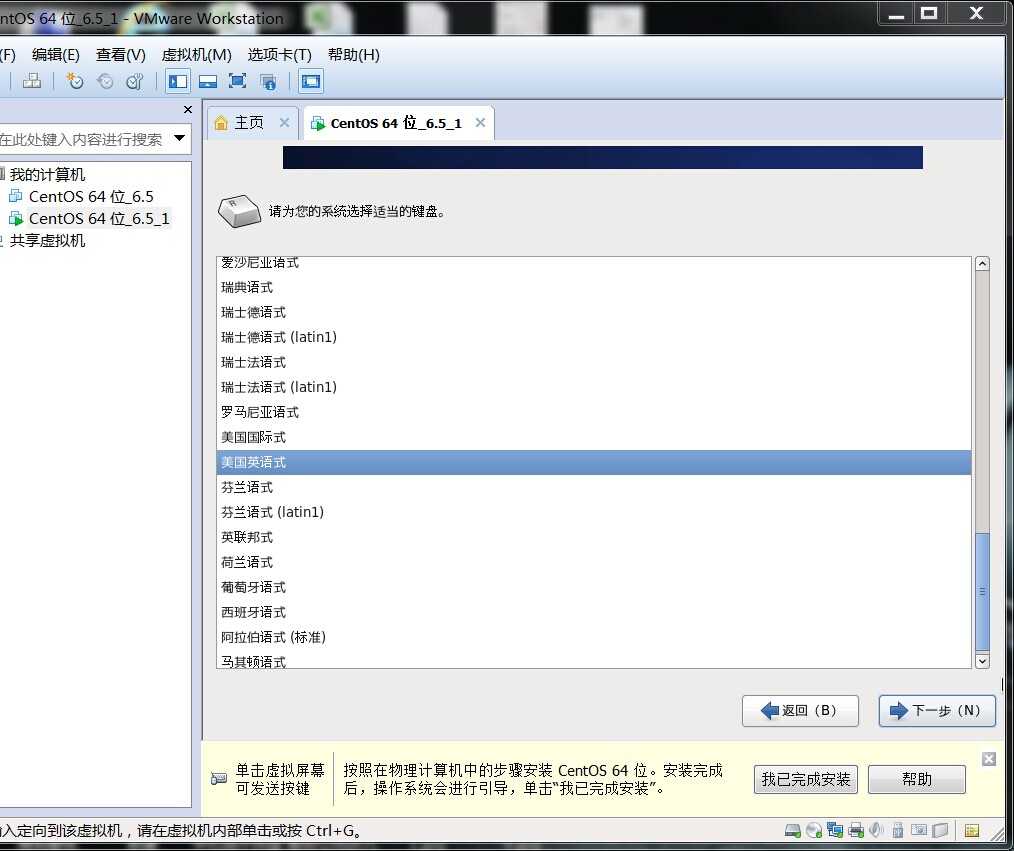Open the 编辑(E) menu
This screenshot has height=851, width=1014.
pyautogui.click(x=56, y=55)
